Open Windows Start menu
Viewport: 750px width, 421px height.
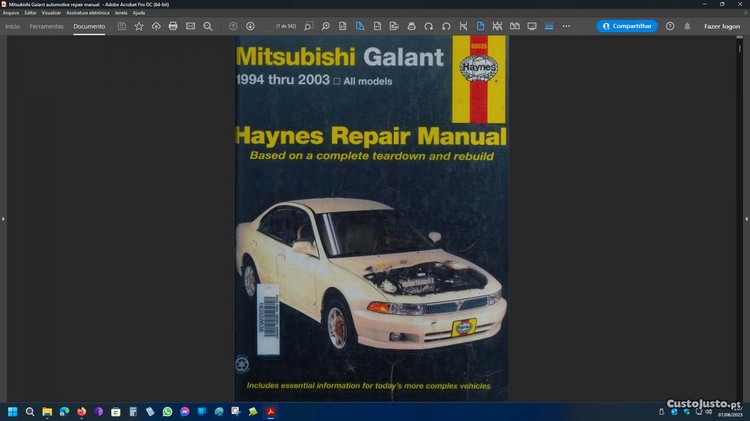[x=13, y=411]
